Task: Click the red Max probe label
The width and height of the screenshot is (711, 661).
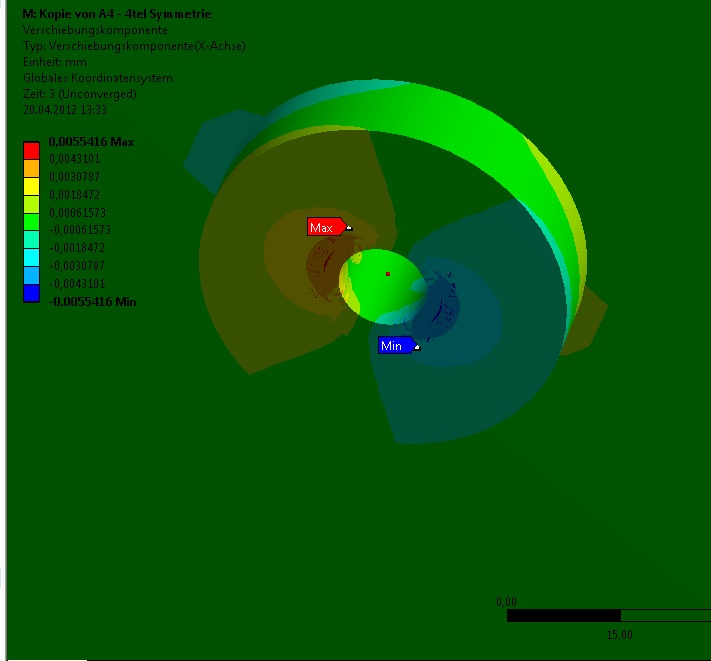Action: point(327,227)
